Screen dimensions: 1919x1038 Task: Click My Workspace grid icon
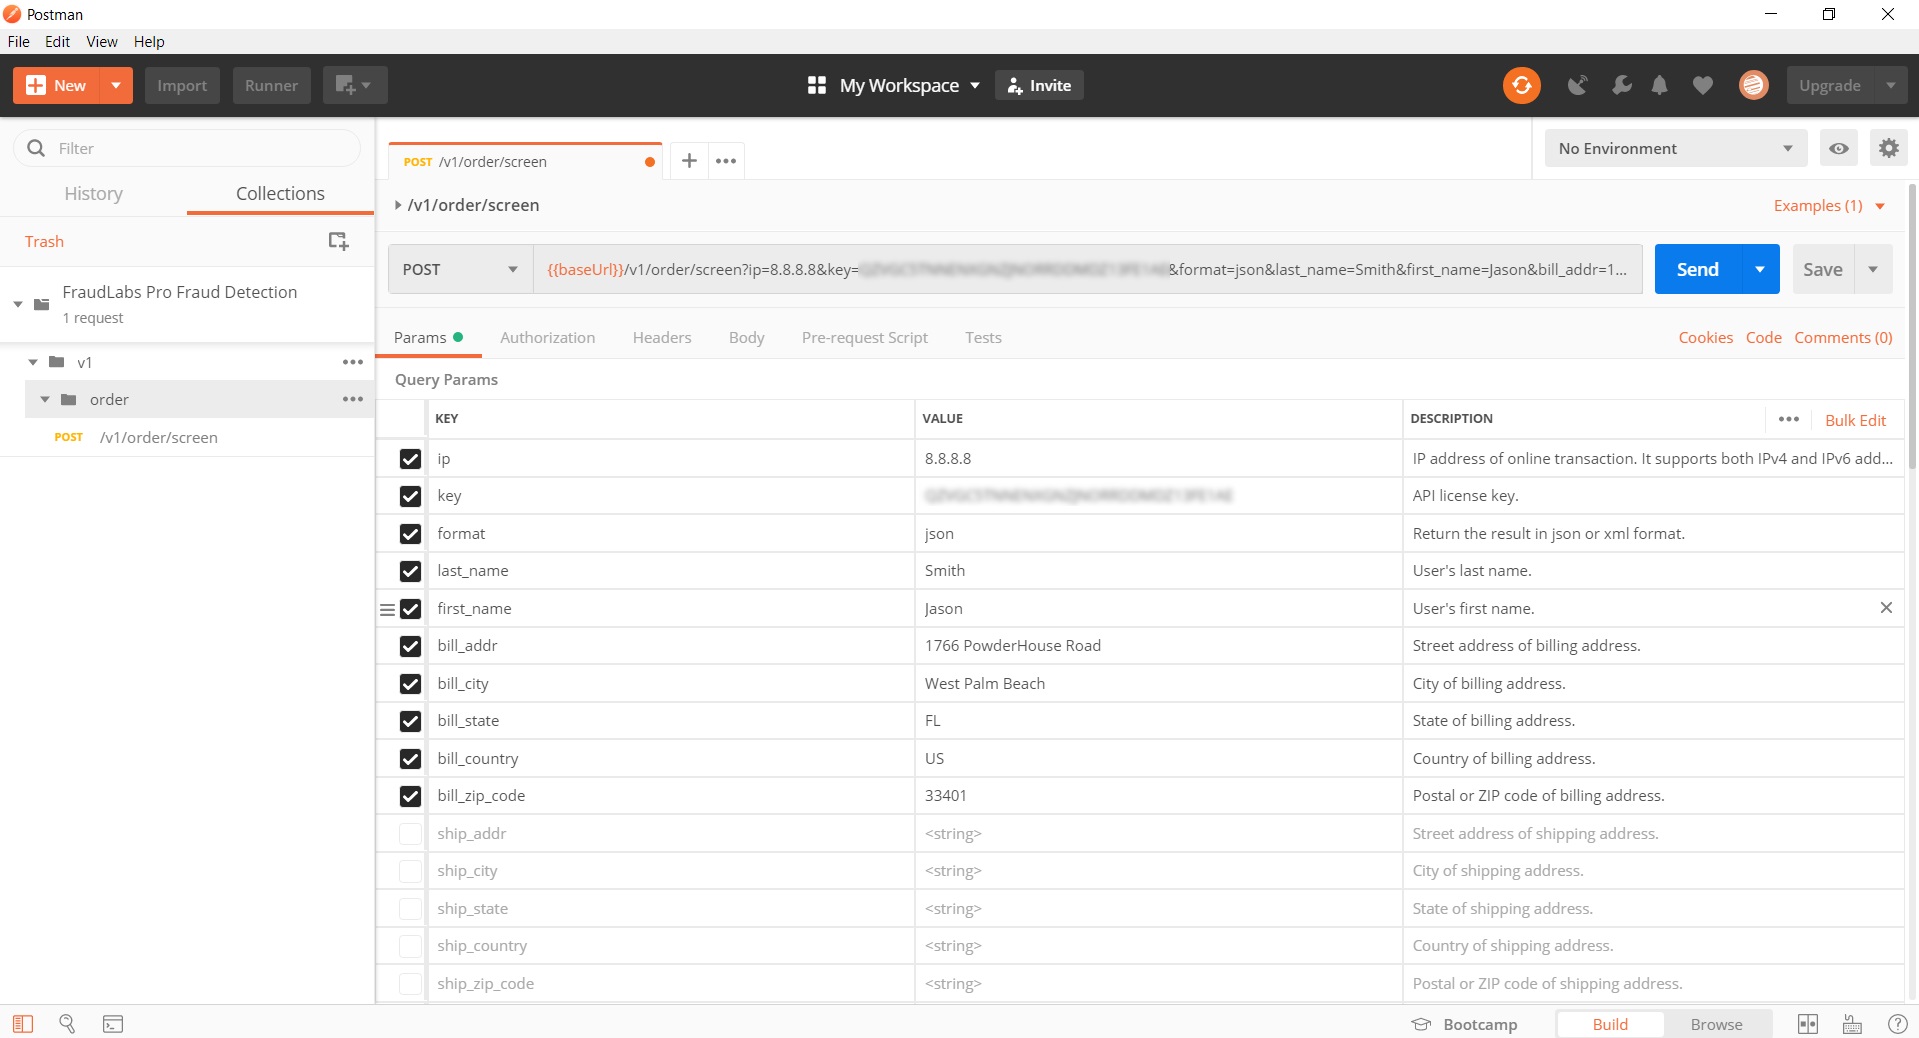[x=817, y=85]
